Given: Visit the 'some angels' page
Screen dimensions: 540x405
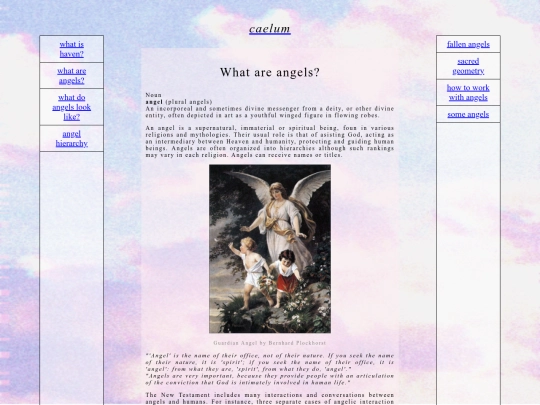Looking at the screenshot, I should click(468, 114).
